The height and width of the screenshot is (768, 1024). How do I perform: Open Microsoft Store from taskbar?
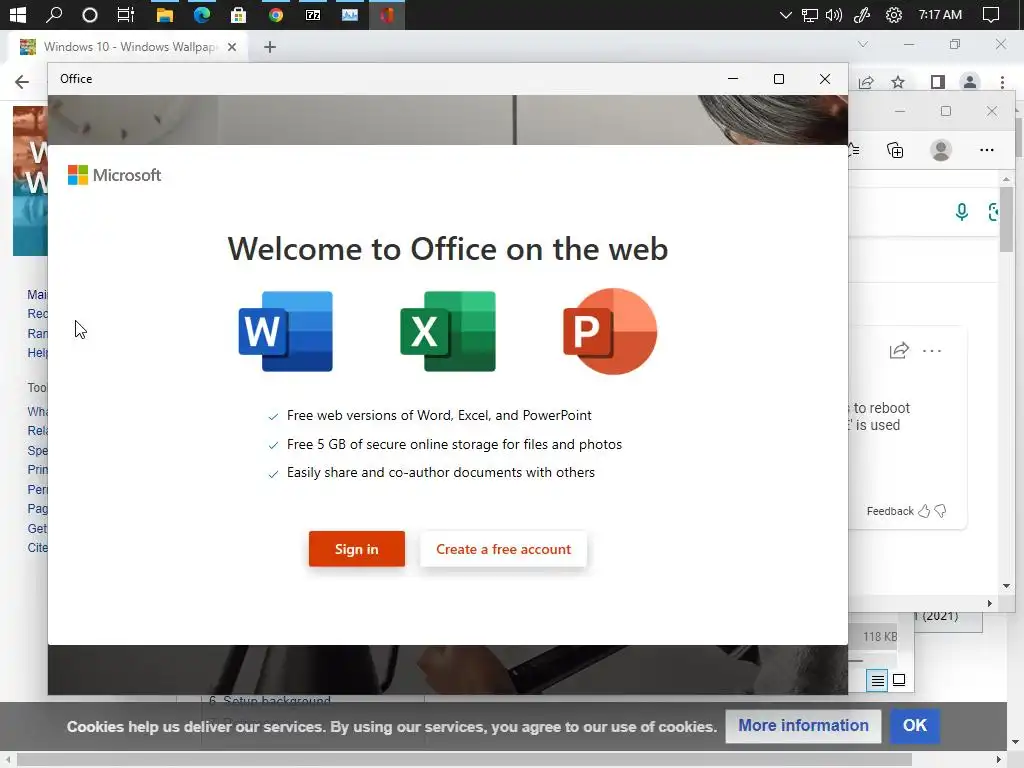pos(238,14)
